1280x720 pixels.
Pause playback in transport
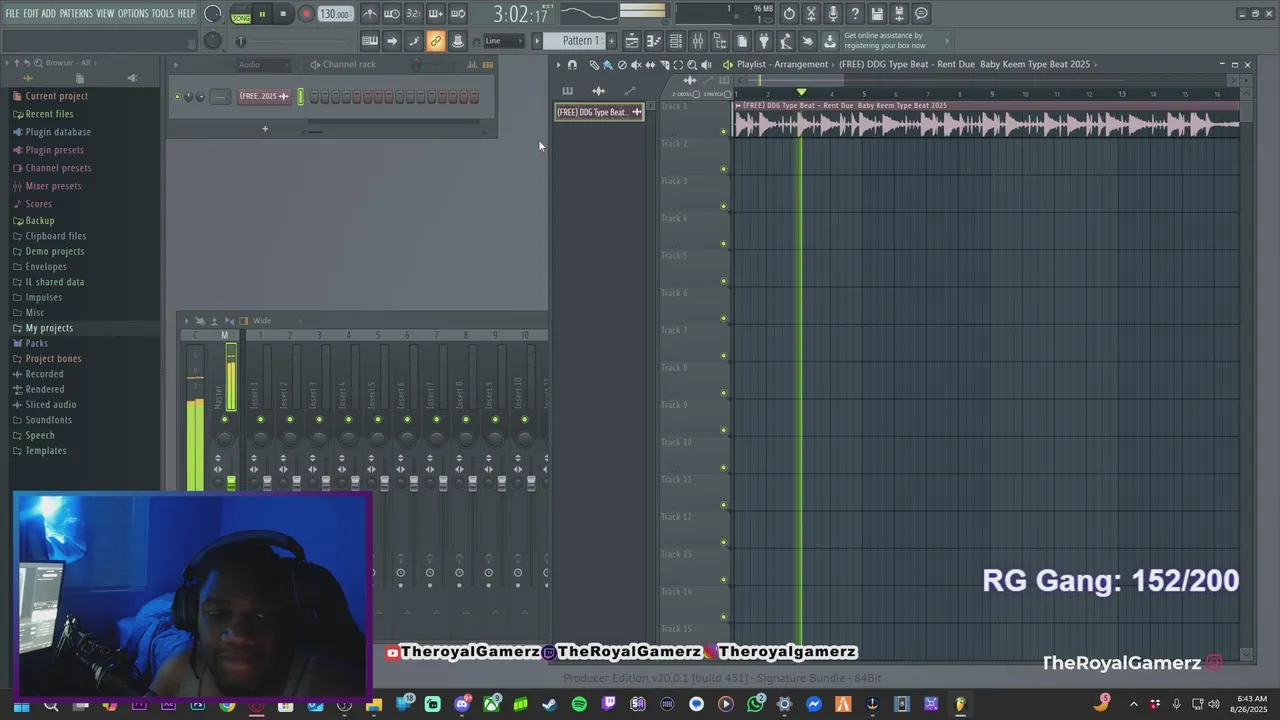pyautogui.click(x=262, y=14)
